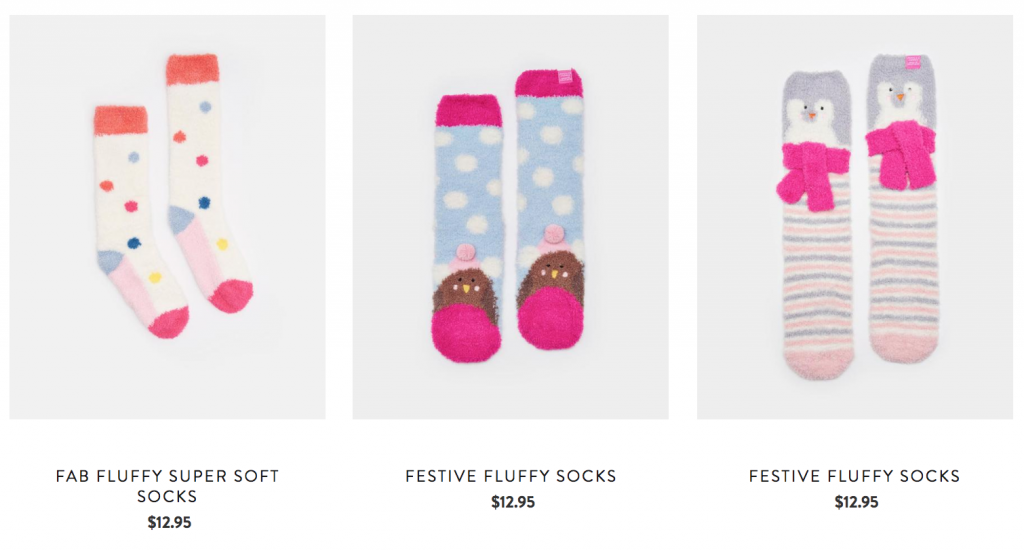Image resolution: width=1024 pixels, height=551 pixels.
Task: Click the right robin face on the blue sock
Action: click(x=552, y=277)
